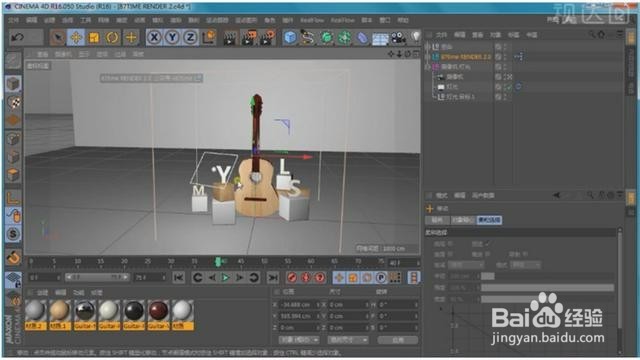The width and height of the screenshot is (640, 360).
Task: Toggle the Snap S icon
Action: [13, 234]
